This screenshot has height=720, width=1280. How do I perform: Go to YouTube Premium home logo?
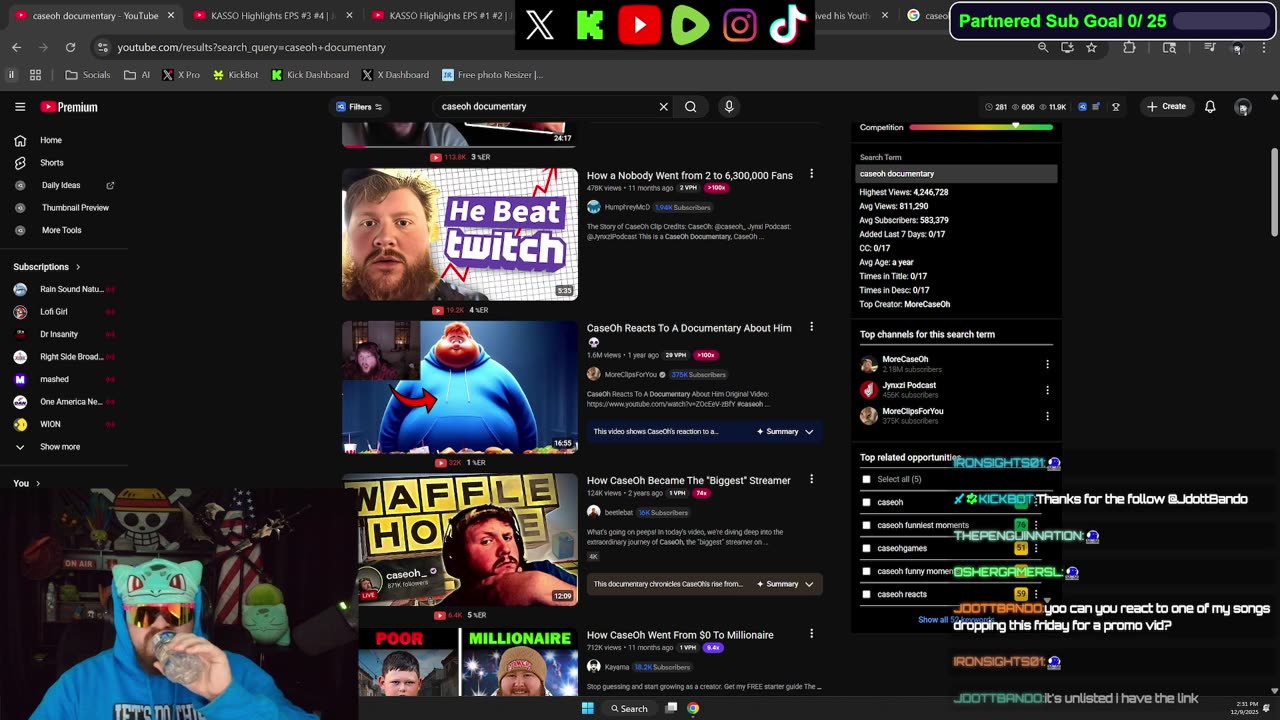69,107
